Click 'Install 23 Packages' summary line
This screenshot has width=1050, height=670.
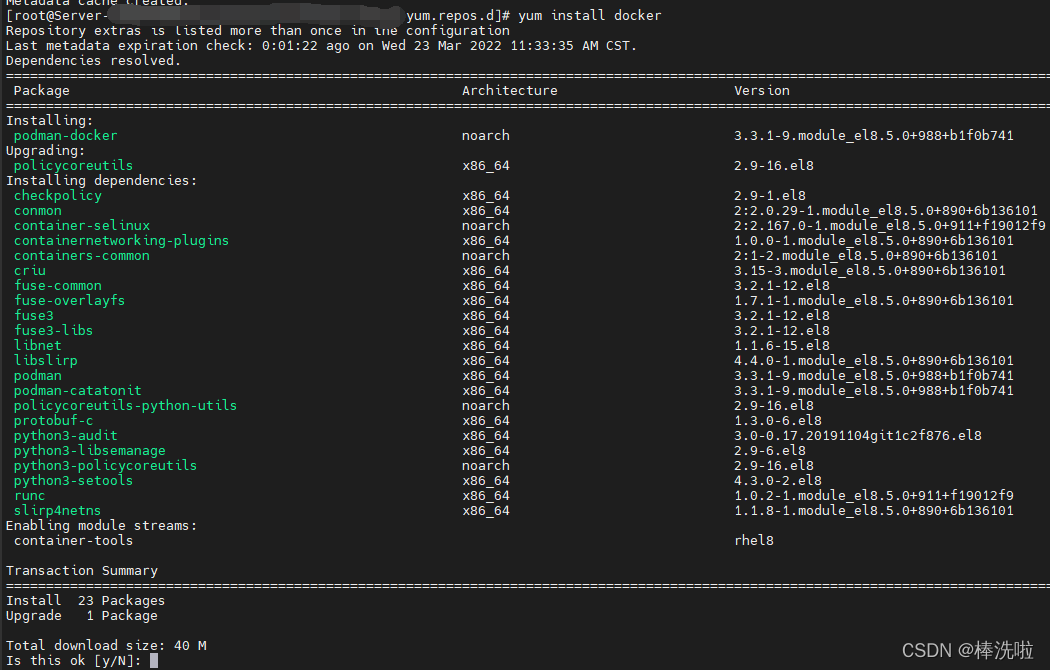(85, 600)
